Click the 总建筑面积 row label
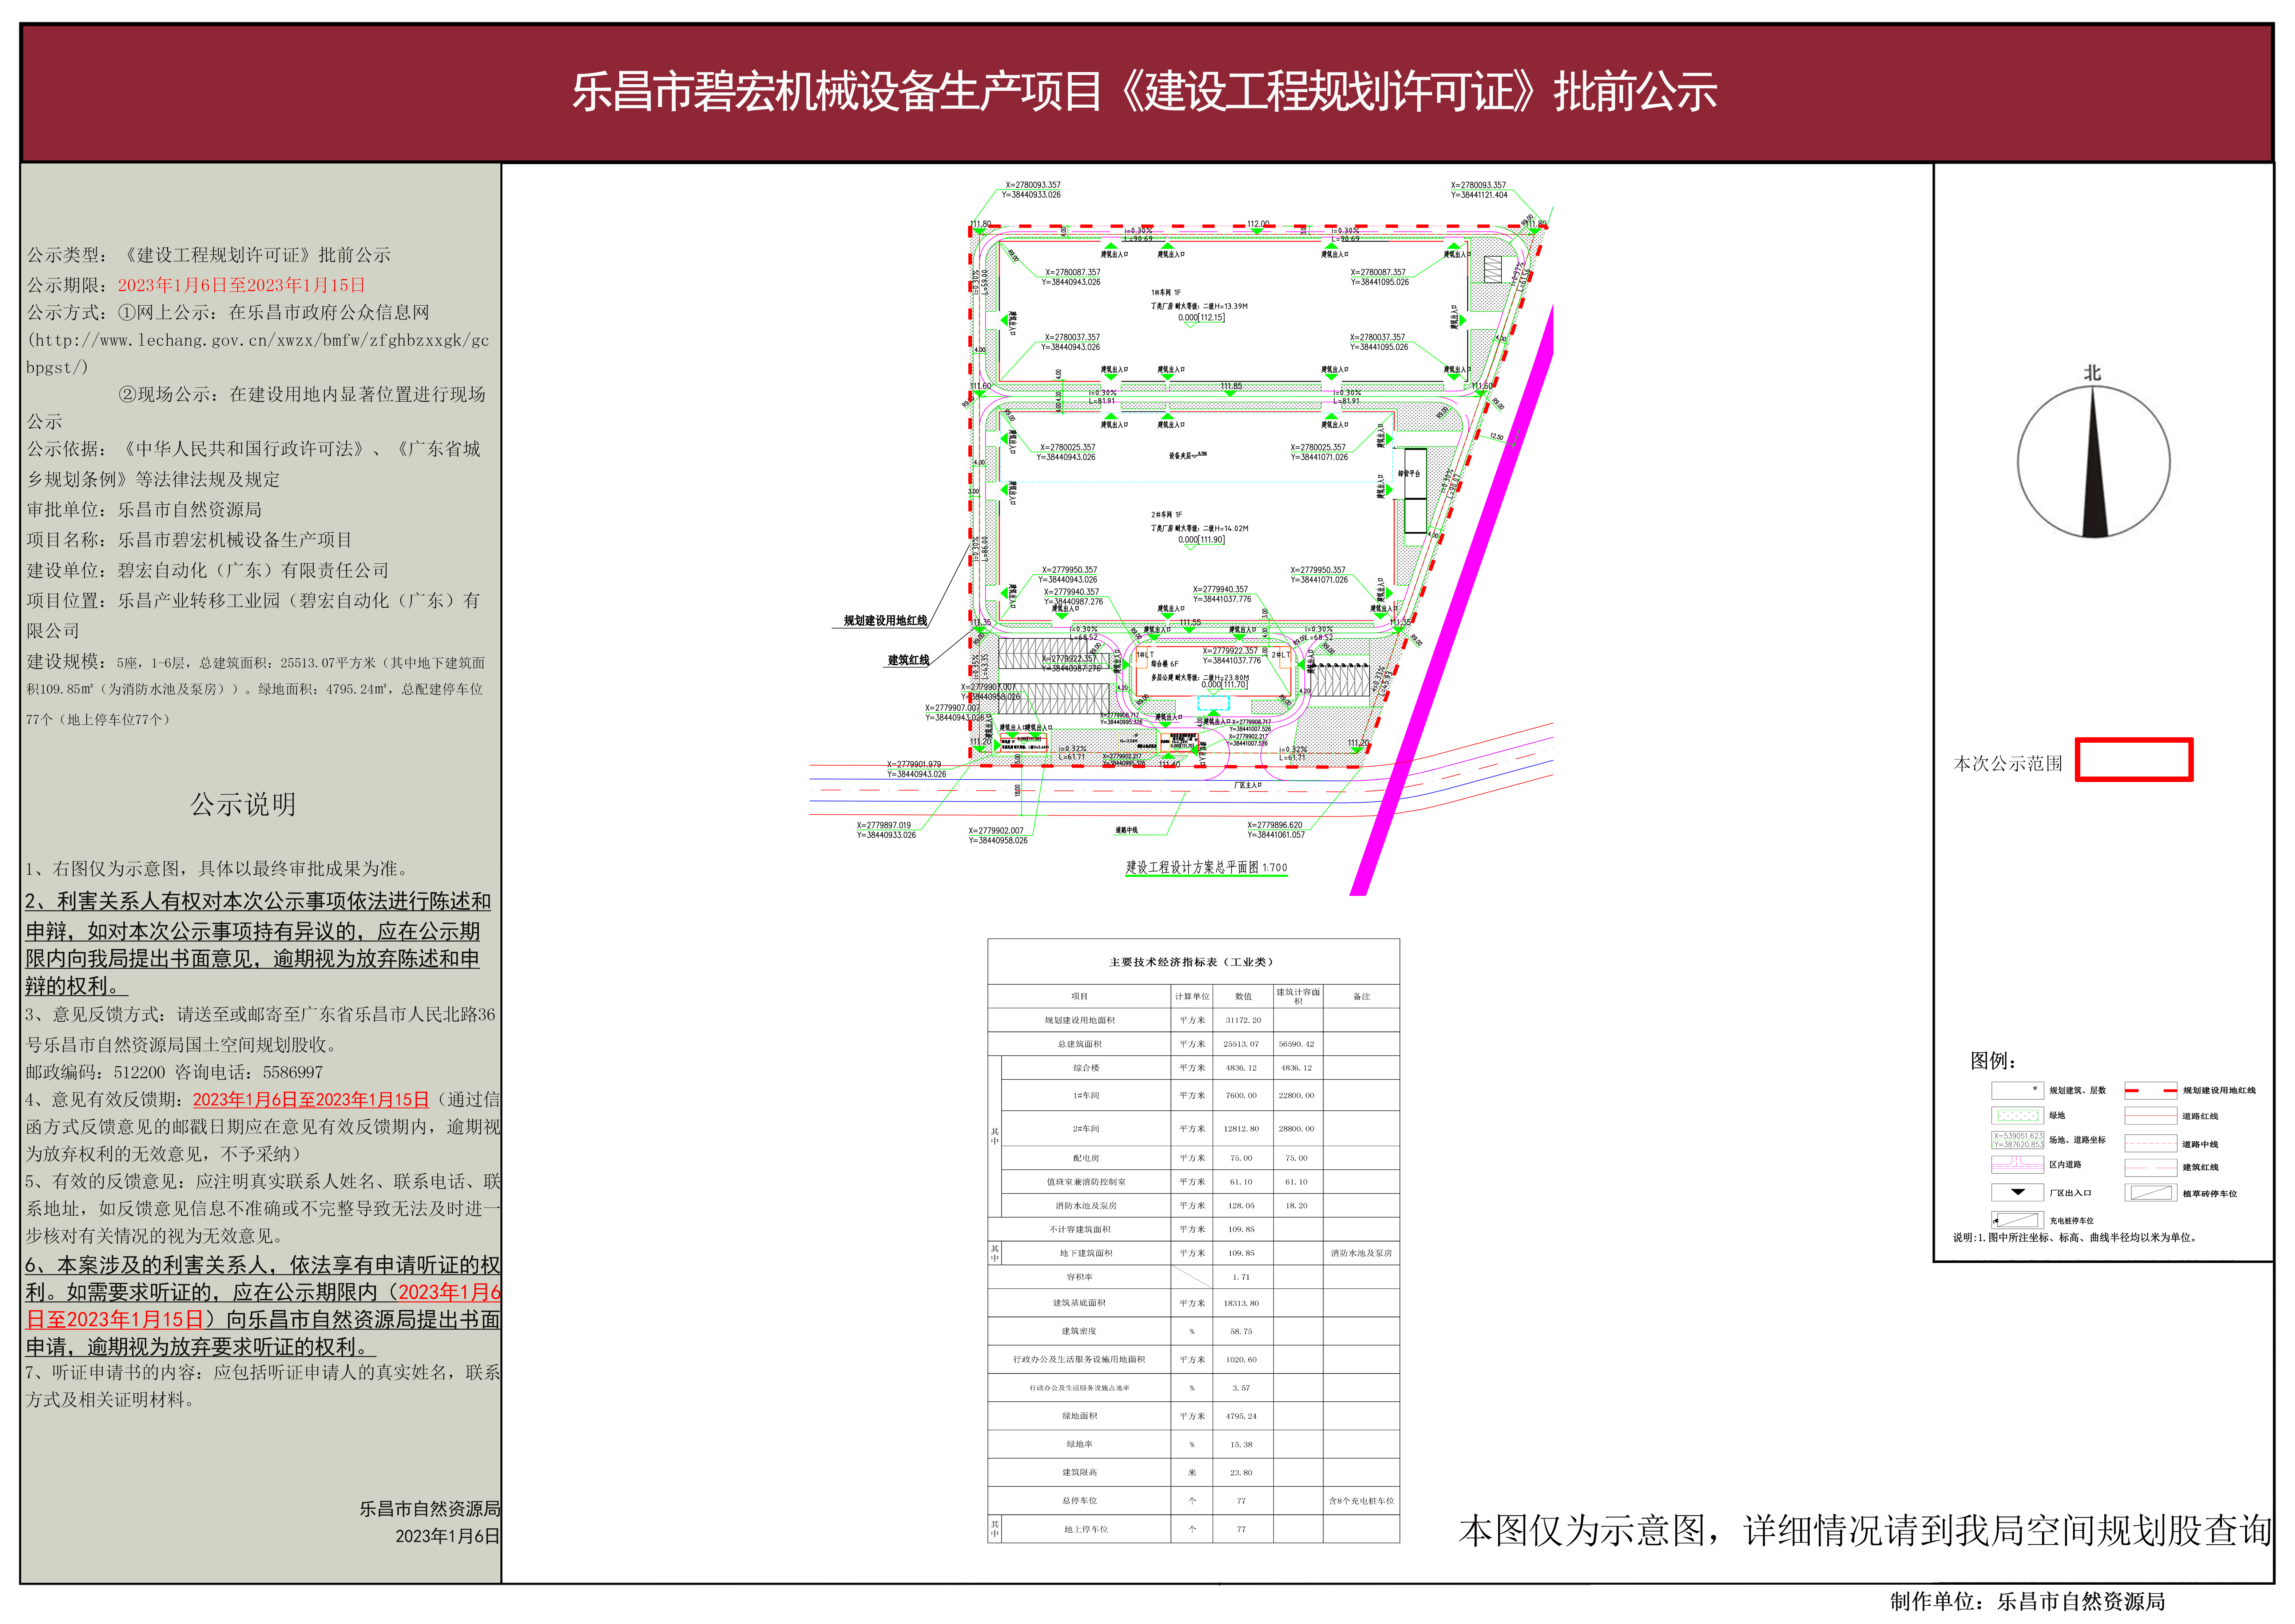The image size is (2295, 1624). [1080, 1044]
